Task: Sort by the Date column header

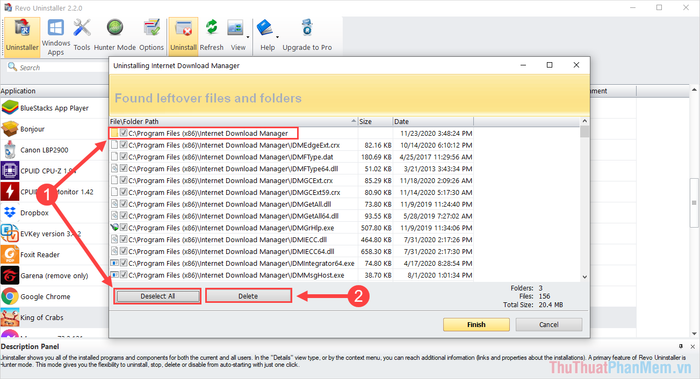Action: click(433, 121)
